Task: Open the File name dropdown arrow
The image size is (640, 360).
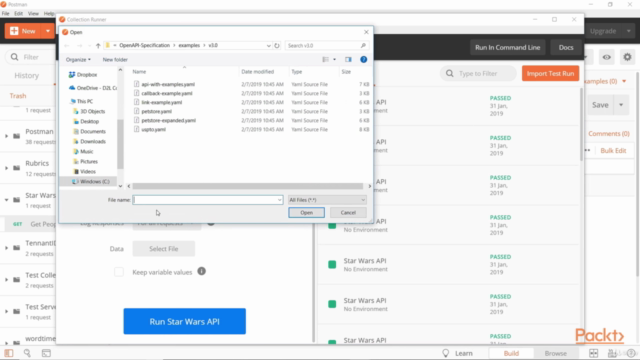Action: click(279, 200)
